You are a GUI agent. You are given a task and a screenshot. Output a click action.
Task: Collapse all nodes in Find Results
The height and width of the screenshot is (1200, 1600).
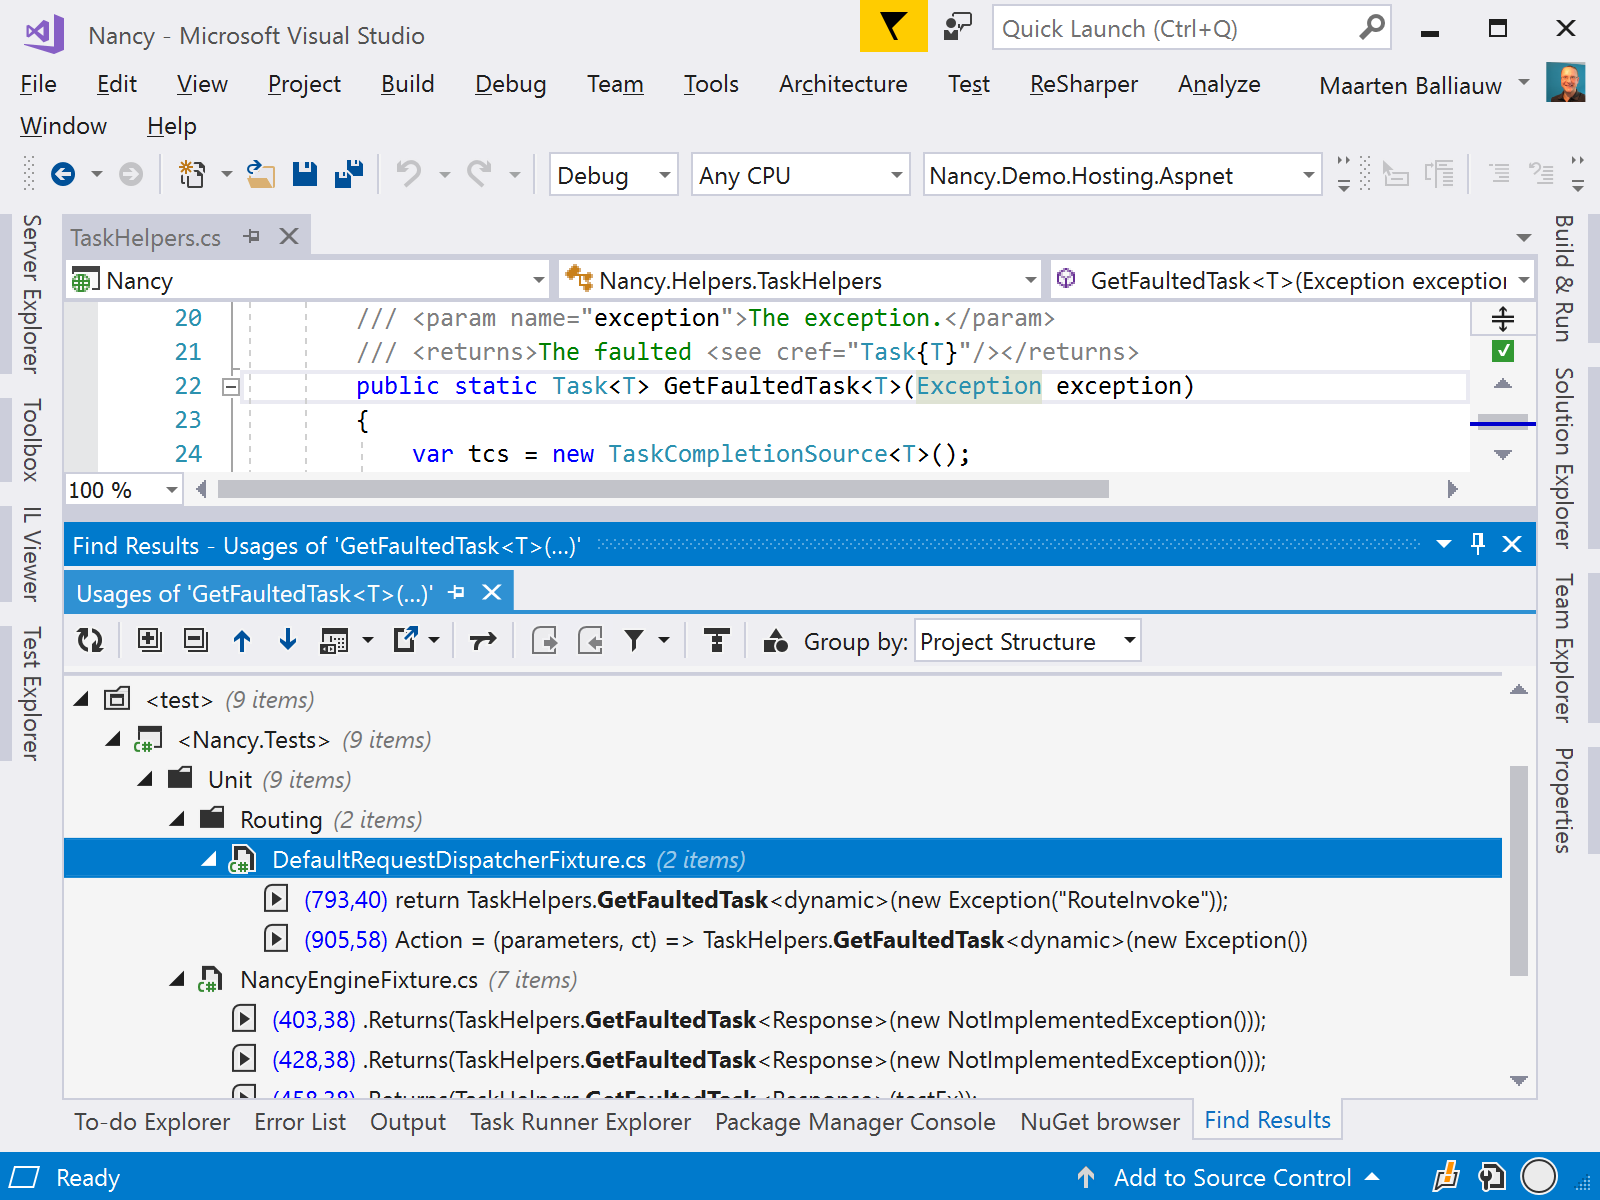(196, 640)
